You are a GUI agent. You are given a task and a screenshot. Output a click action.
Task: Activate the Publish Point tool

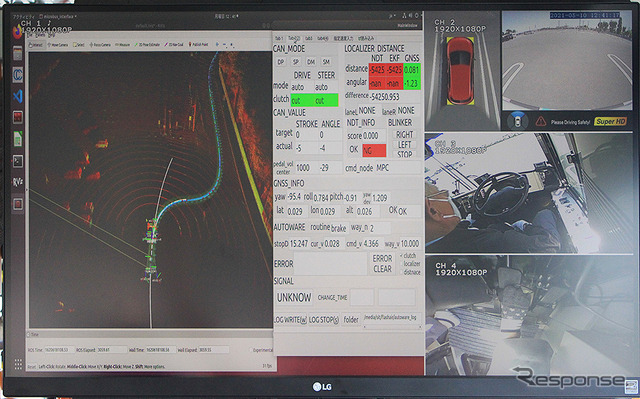pos(198,44)
